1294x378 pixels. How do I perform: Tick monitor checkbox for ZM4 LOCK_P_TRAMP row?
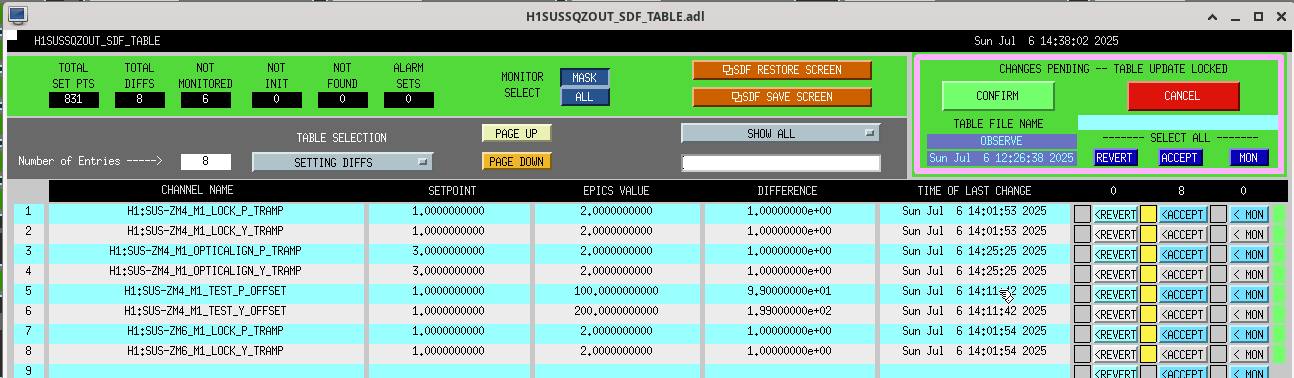(x=1218, y=213)
